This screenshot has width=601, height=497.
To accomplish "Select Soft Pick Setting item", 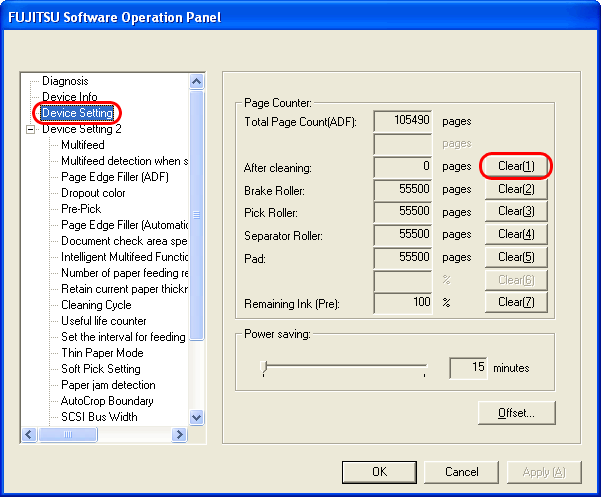I will coord(101,369).
